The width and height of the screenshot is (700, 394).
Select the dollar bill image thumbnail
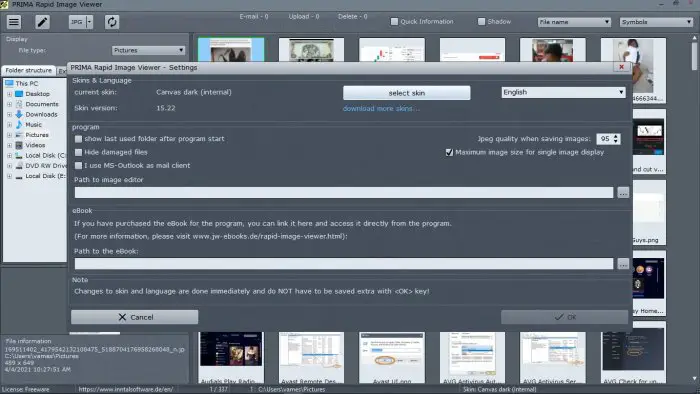click(311, 50)
